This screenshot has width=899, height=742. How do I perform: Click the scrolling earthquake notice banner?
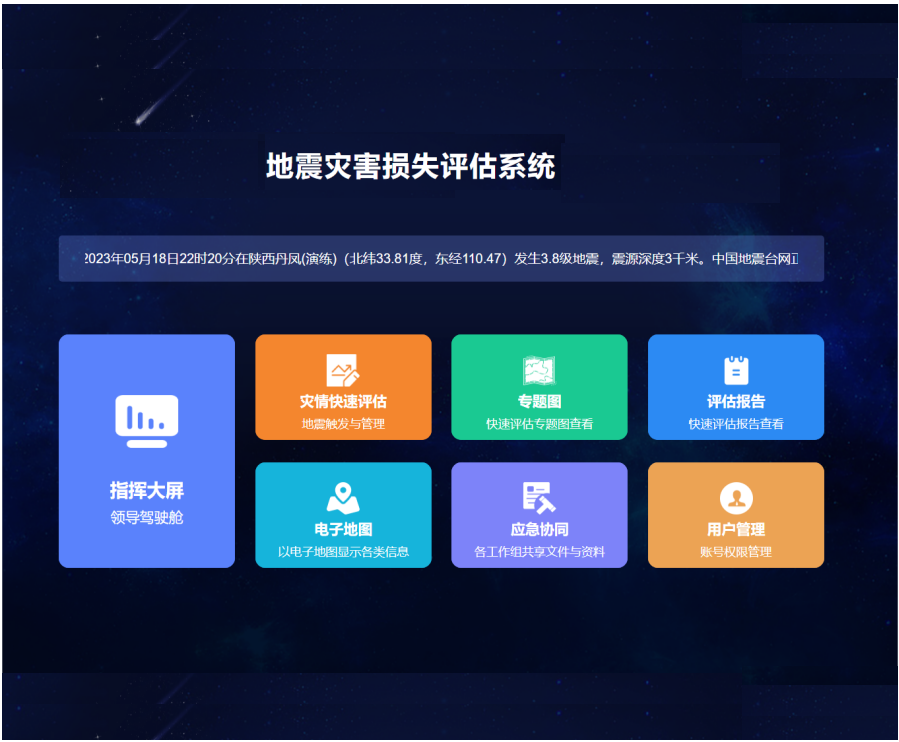[441, 258]
